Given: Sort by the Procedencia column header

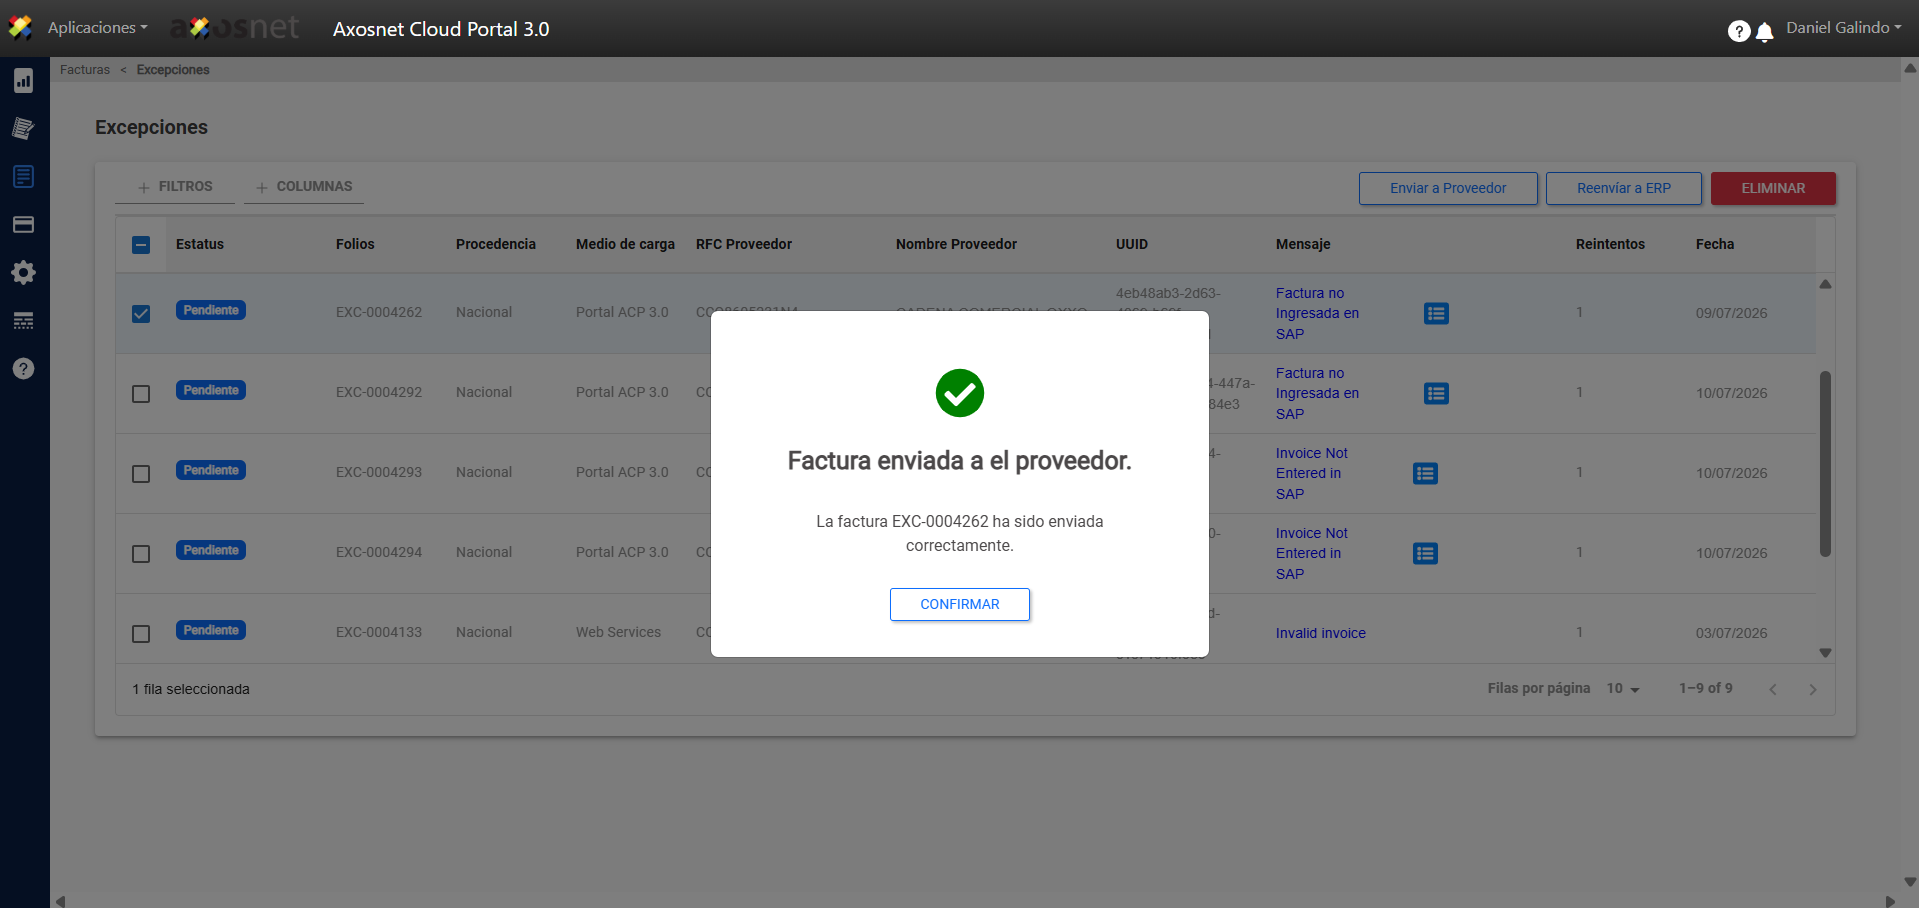Looking at the screenshot, I should point(496,244).
